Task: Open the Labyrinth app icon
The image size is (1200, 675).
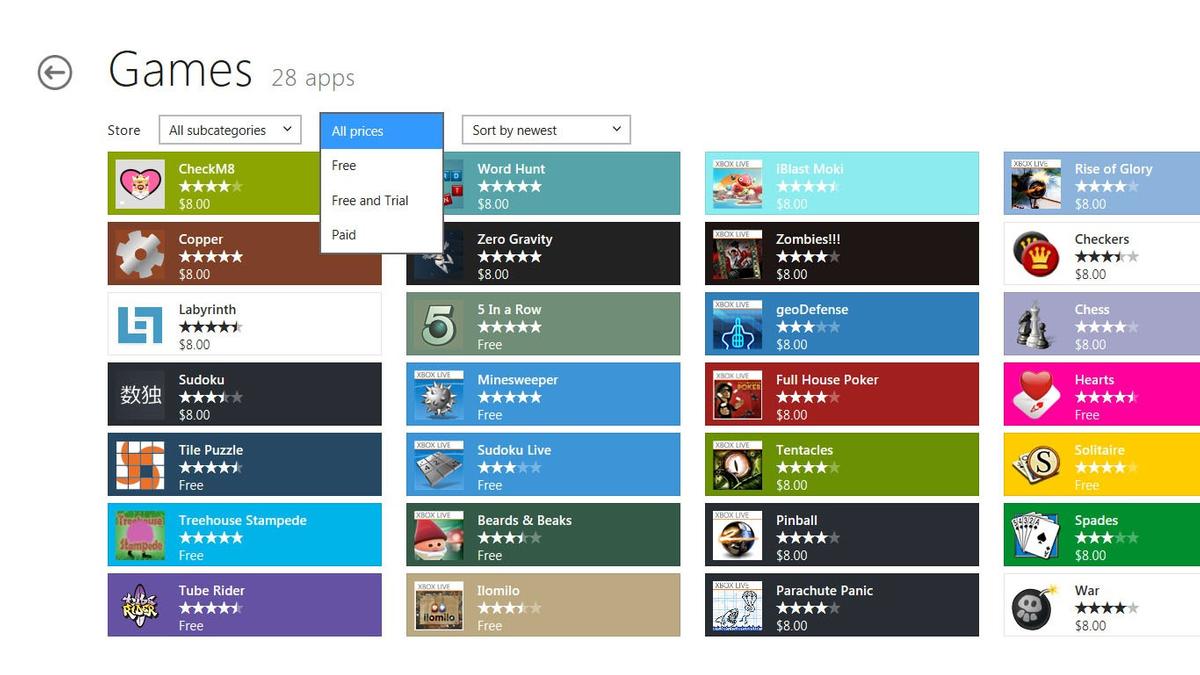Action: (140, 324)
